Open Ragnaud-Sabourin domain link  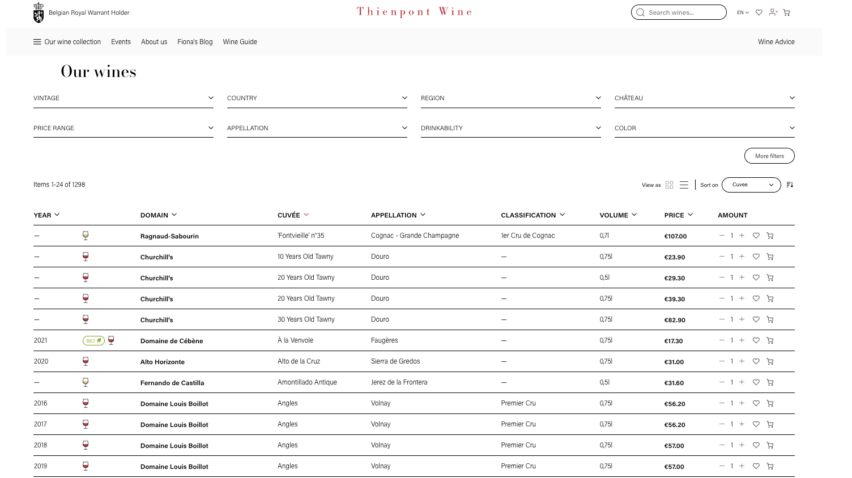[170, 236]
